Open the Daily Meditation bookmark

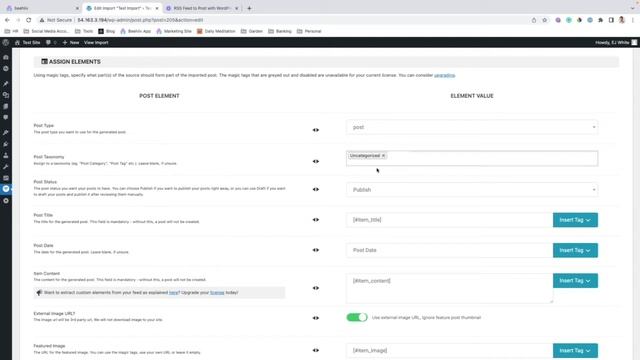216,31
